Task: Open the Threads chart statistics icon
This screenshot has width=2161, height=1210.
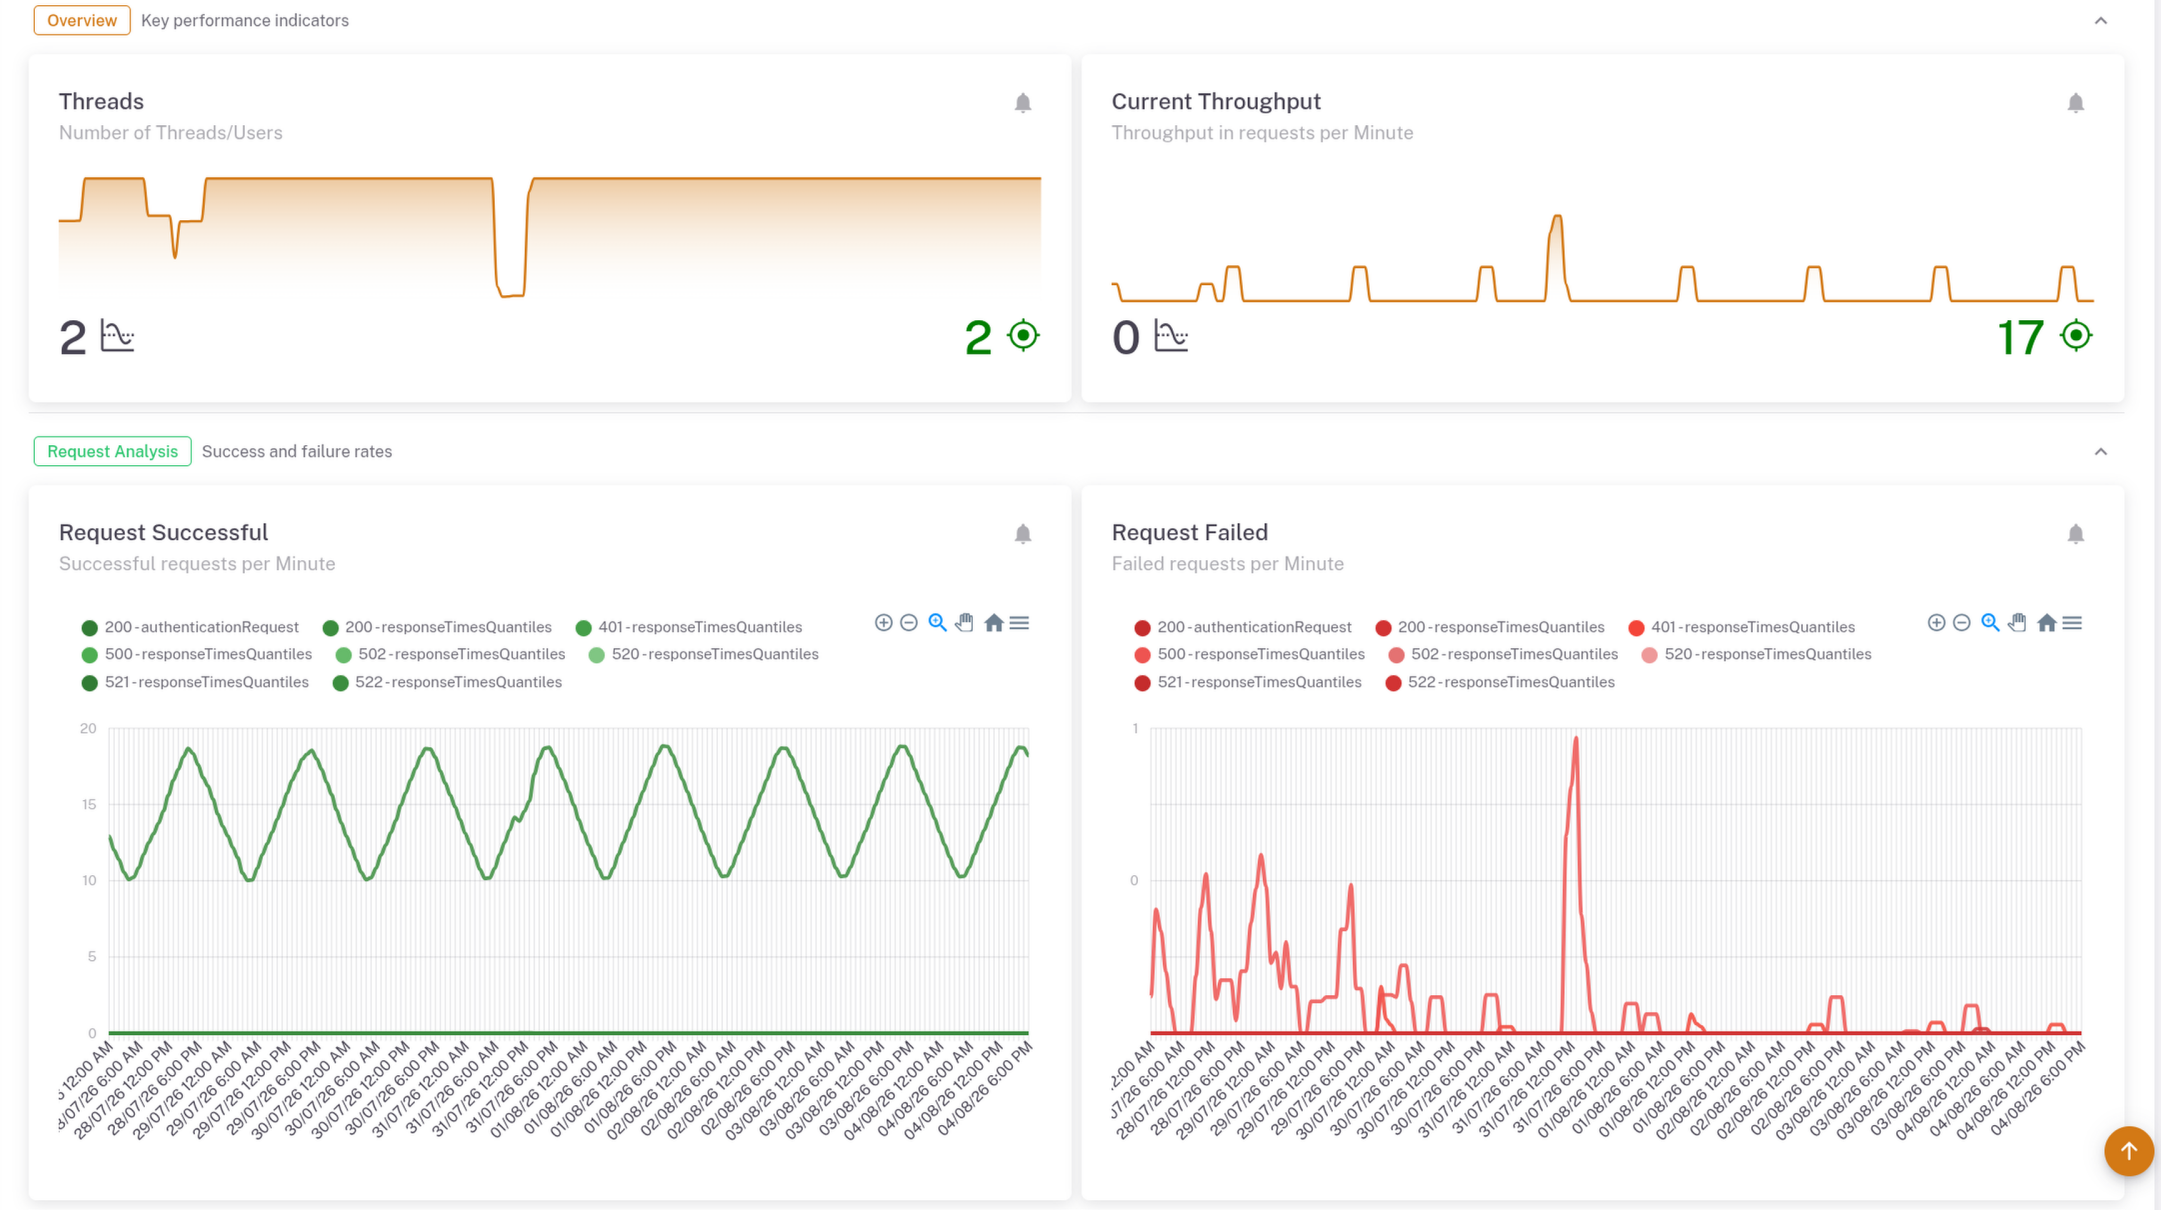Action: 117,336
